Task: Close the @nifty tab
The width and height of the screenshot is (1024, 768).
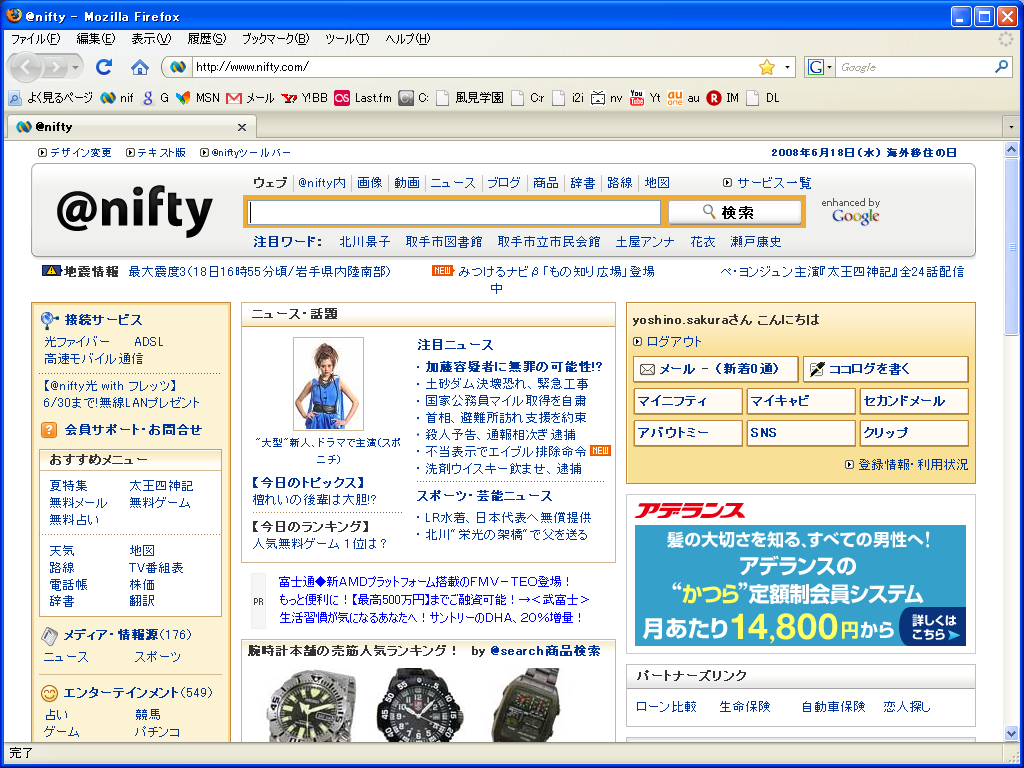Action: 242,127
